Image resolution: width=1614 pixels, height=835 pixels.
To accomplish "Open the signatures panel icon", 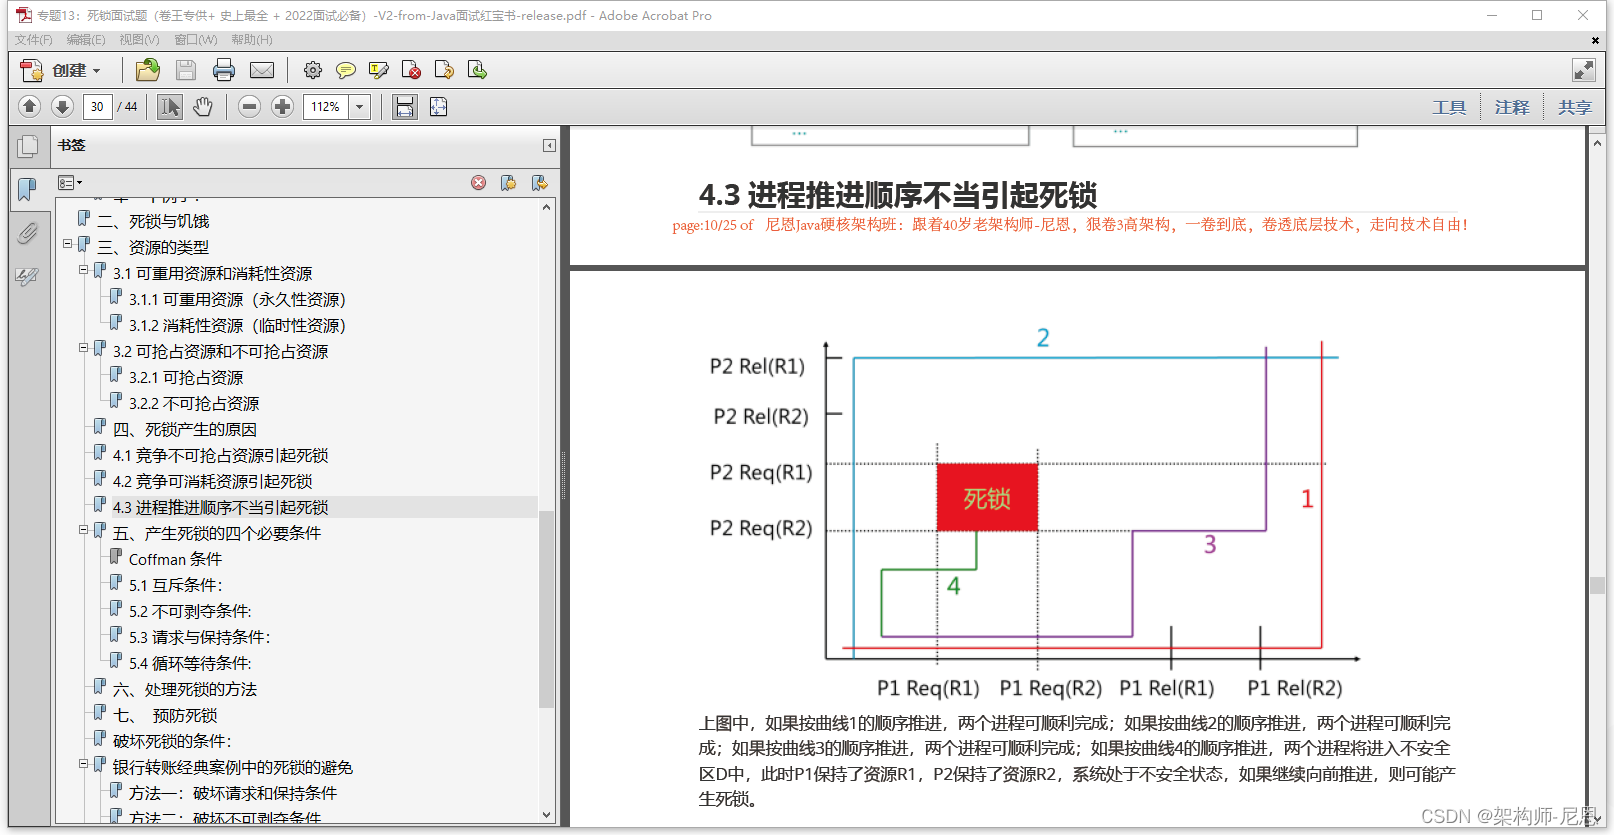I will click(27, 277).
